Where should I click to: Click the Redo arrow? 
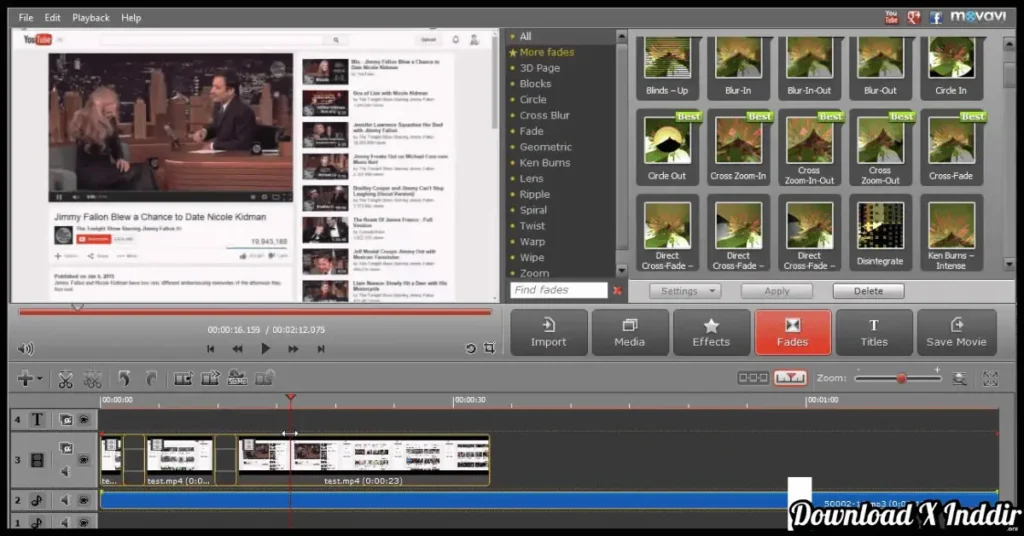click(151, 378)
